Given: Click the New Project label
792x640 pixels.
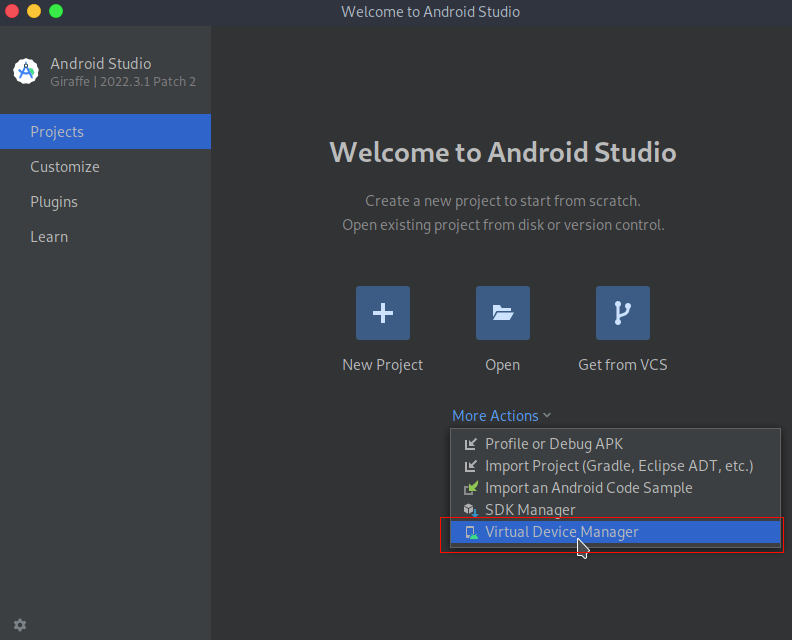Looking at the screenshot, I should click(382, 365).
